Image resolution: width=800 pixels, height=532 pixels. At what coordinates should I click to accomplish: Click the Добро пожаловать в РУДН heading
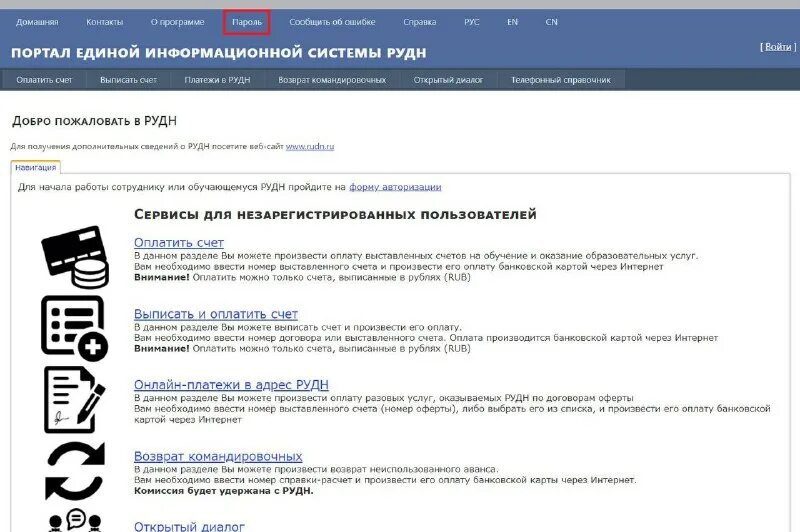(x=94, y=121)
